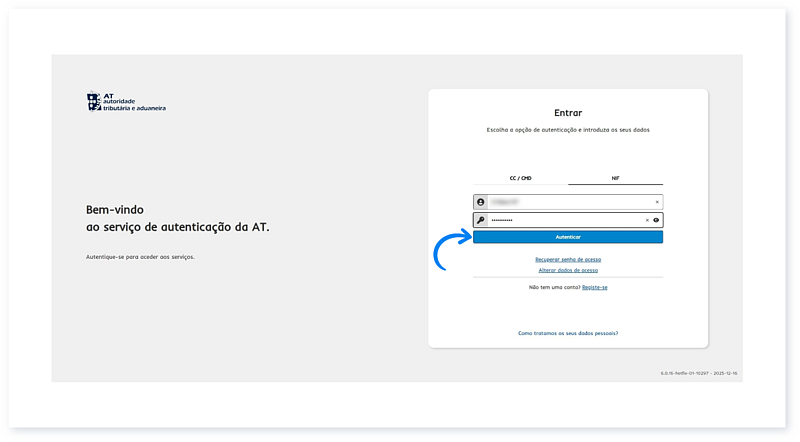Click the version number text at bottom right
Image resolution: width=800 pixels, height=442 pixels.
[x=698, y=373]
